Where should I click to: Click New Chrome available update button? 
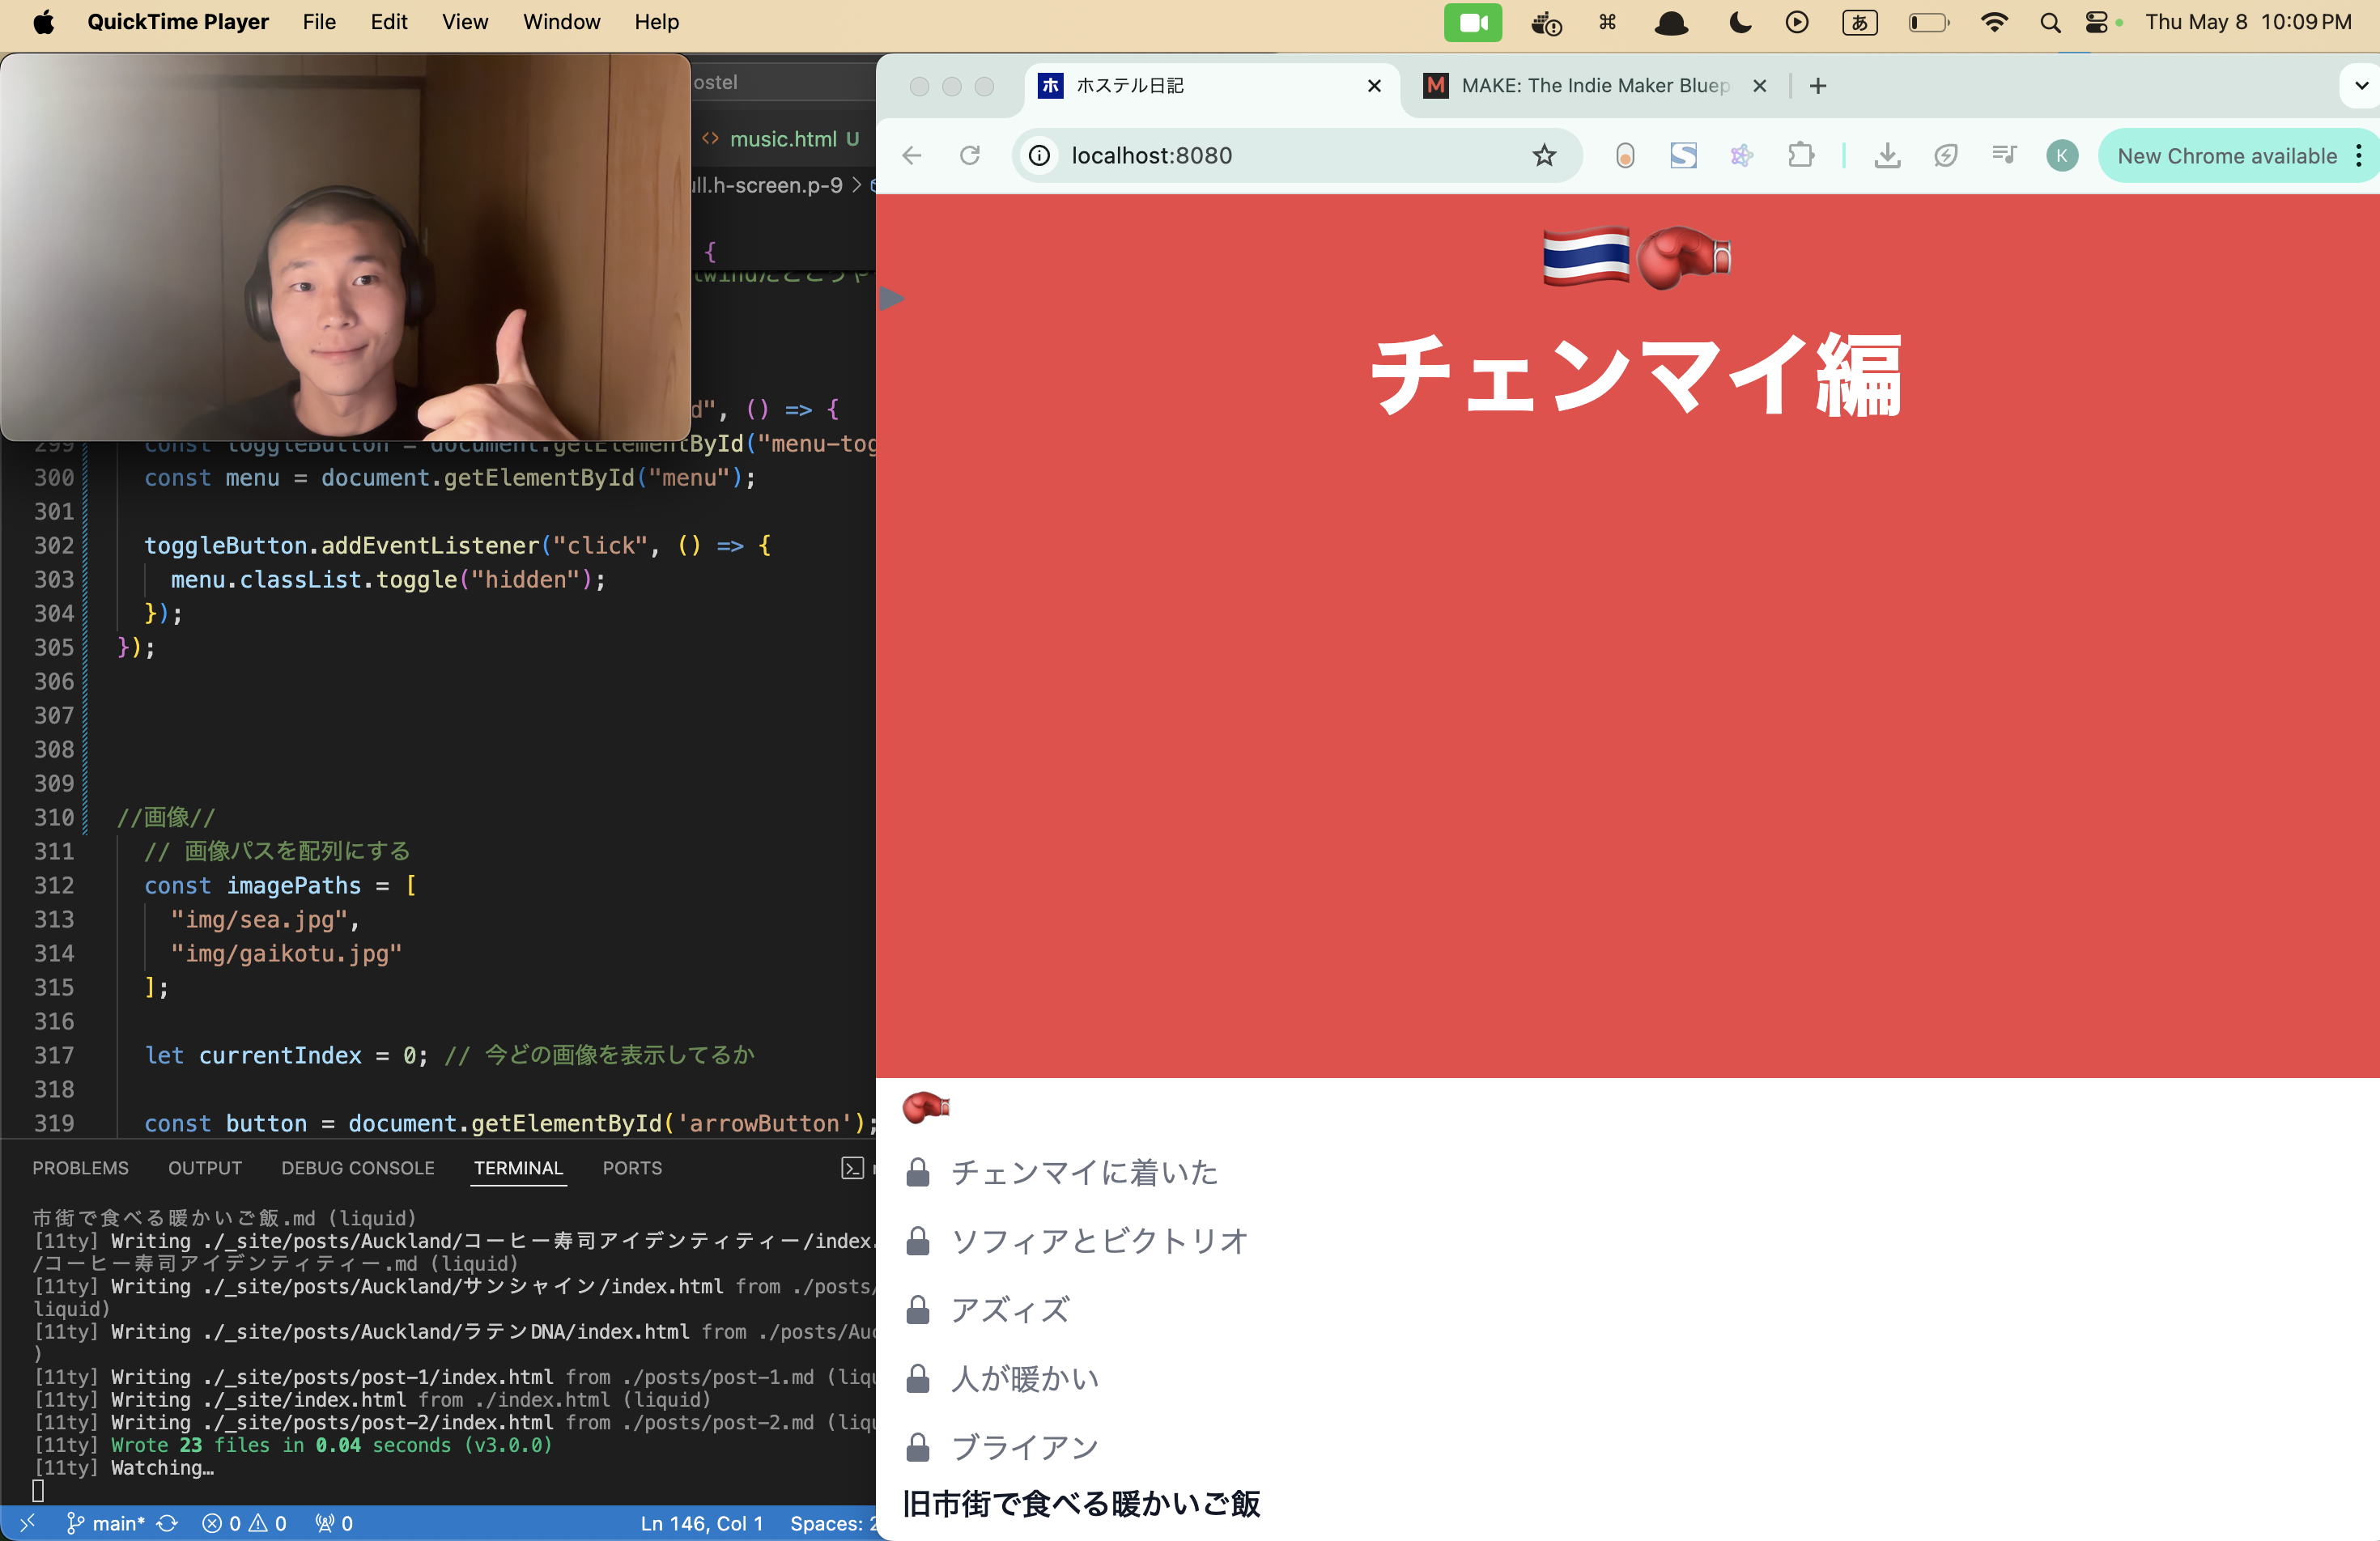pos(2227,156)
